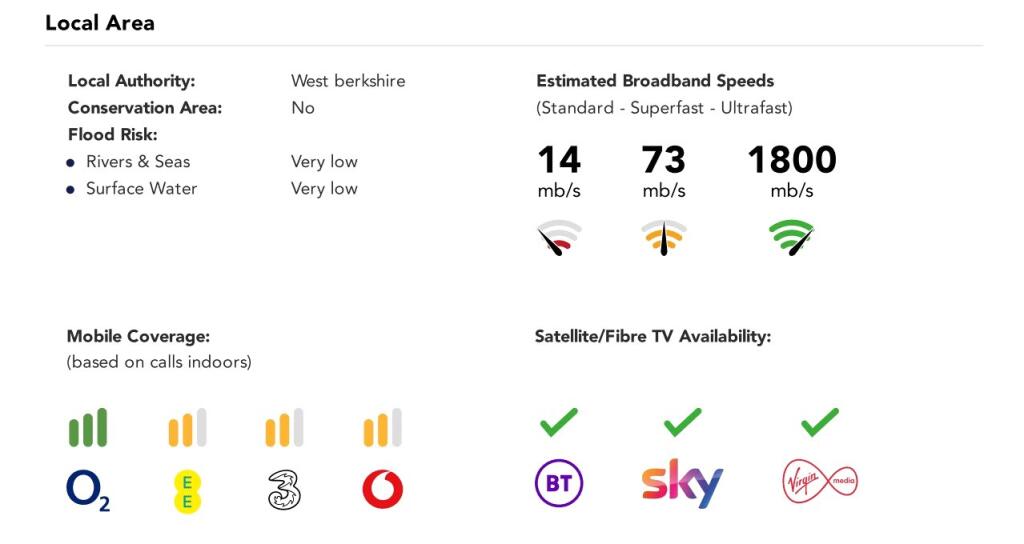The image size is (1024, 544).
Task: Click the Three network logo
Action: pos(284,490)
